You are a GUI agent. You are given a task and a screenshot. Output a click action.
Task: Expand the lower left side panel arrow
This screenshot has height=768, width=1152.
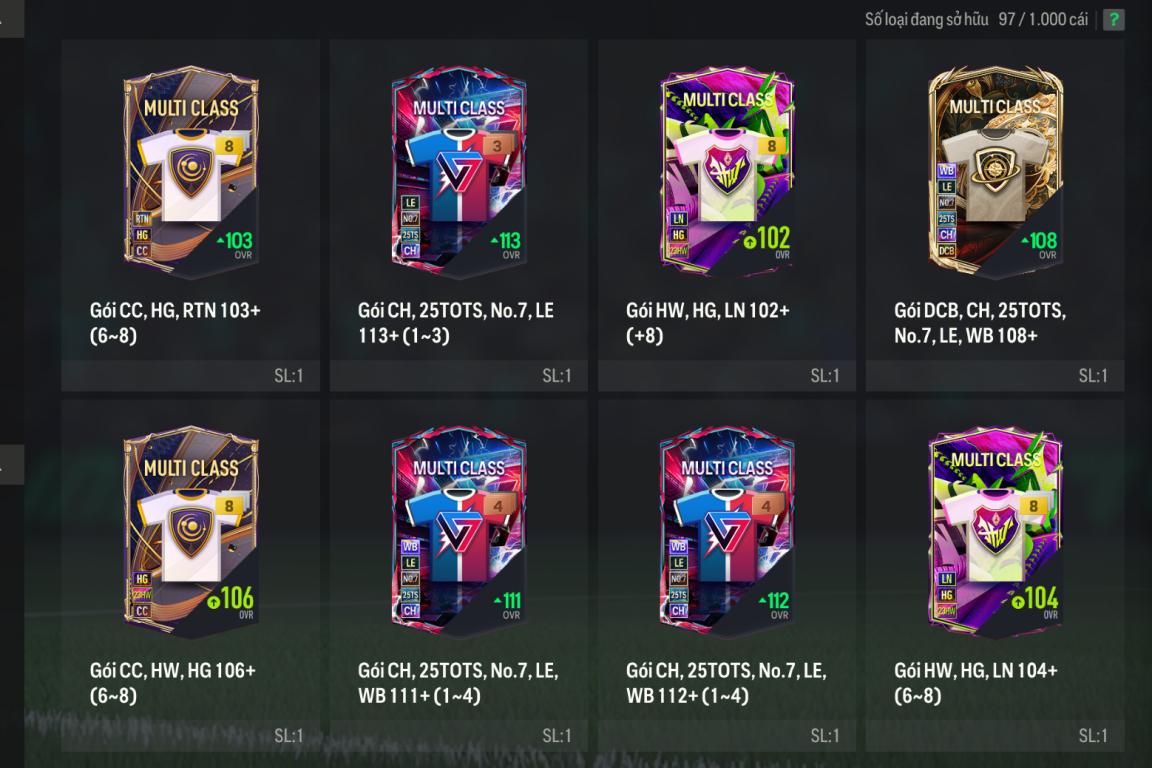11,464
